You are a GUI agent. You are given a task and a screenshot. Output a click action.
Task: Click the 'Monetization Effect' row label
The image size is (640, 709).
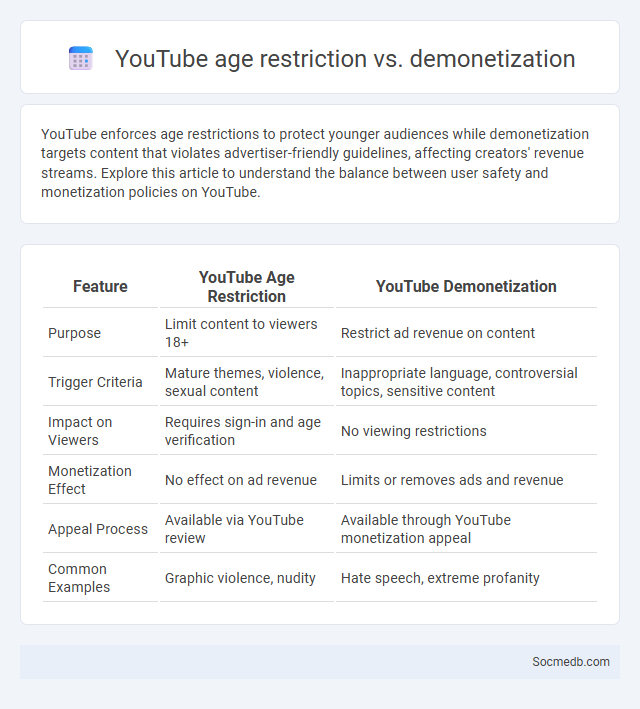coord(90,480)
